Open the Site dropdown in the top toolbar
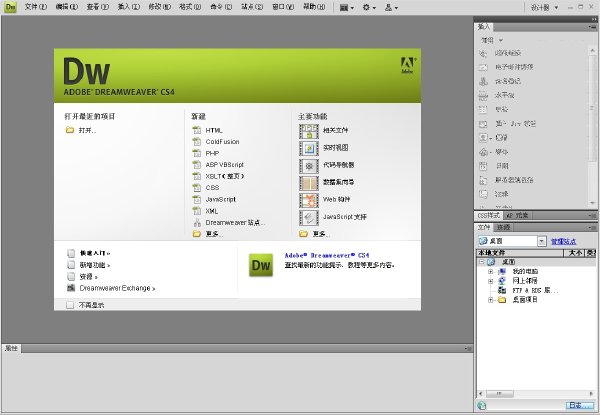The width and height of the screenshot is (600, 415). [x=391, y=7]
